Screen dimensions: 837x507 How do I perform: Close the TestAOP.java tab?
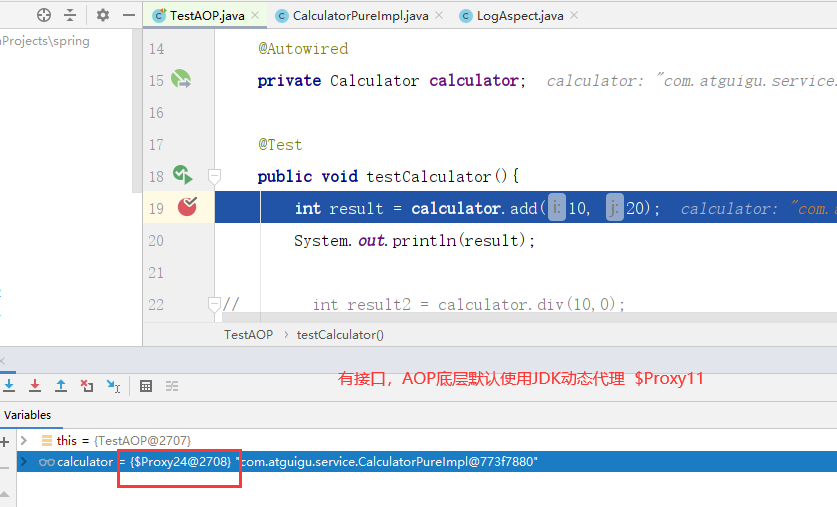pyautogui.click(x=255, y=15)
